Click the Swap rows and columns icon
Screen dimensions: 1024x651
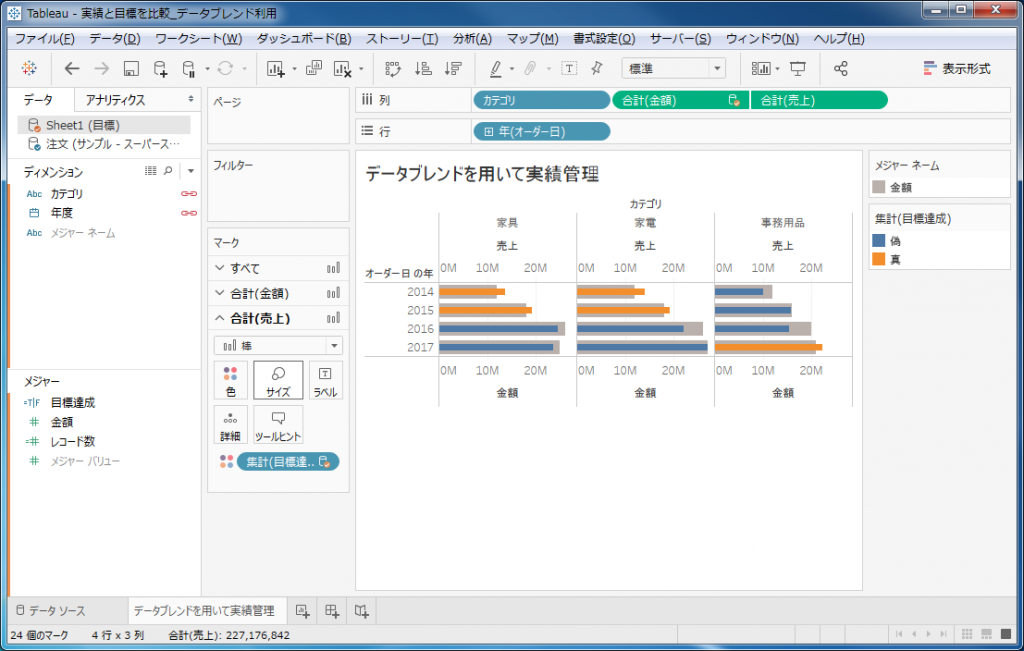pyautogui.click(x=393, y=69)
